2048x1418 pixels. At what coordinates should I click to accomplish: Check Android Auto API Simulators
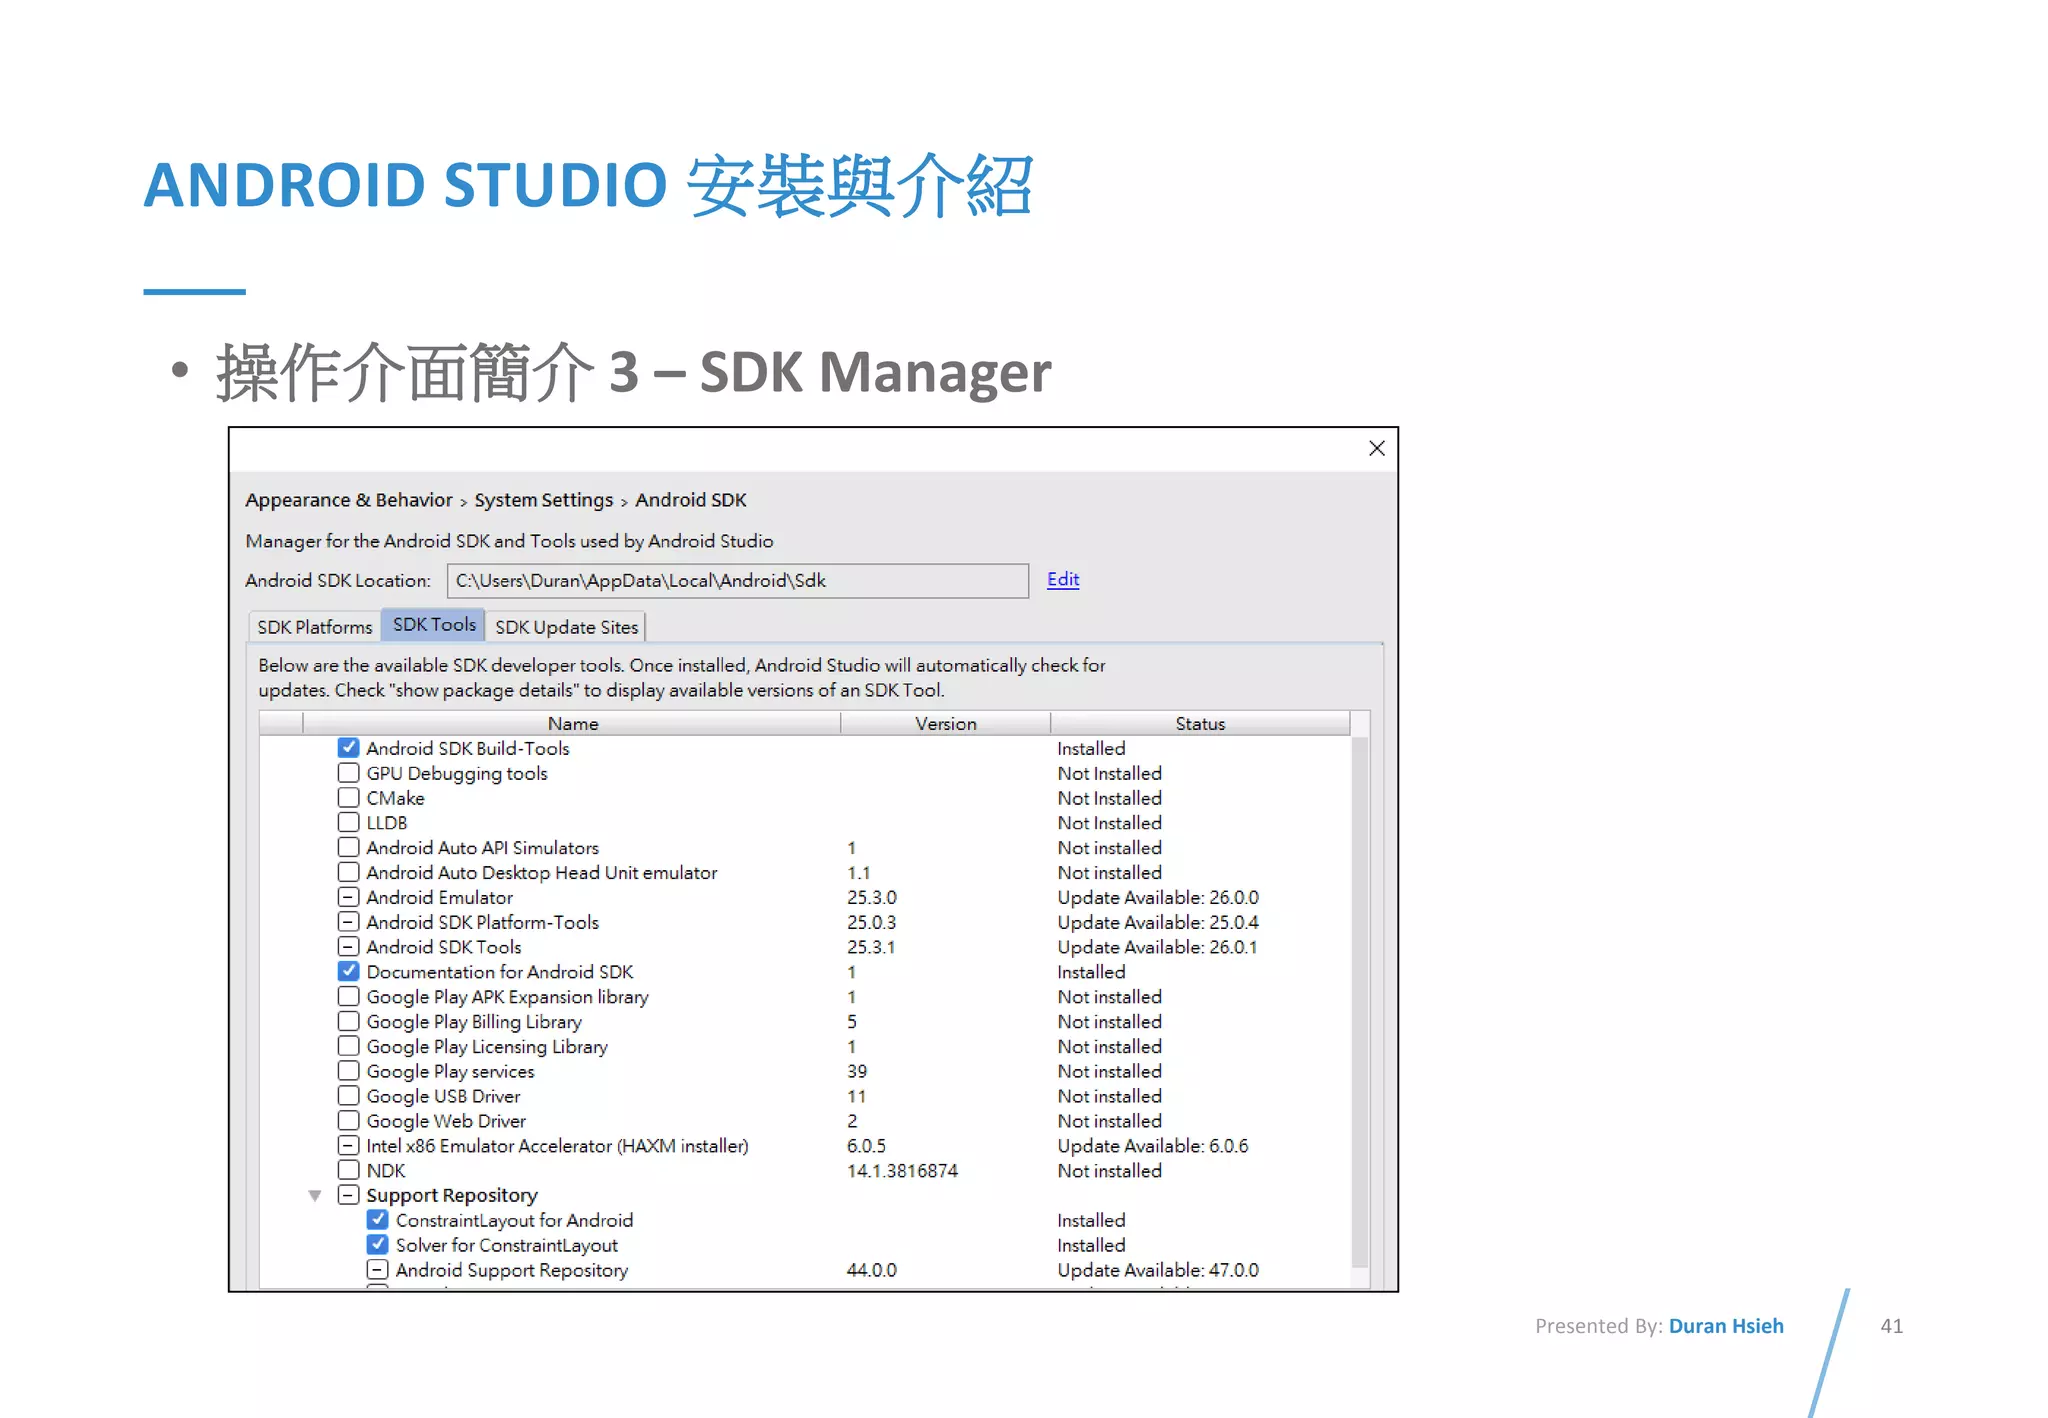click(x=348, y=847)
